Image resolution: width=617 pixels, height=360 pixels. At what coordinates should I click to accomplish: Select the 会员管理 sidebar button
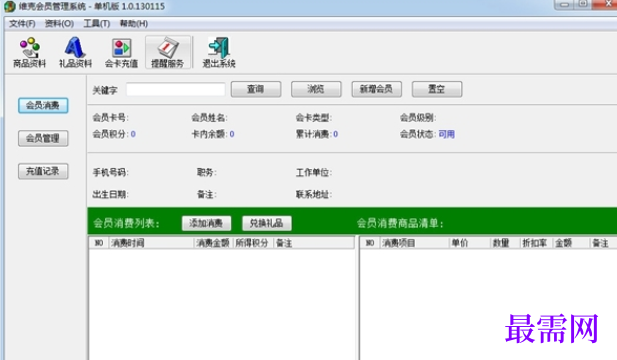point(43,138)
